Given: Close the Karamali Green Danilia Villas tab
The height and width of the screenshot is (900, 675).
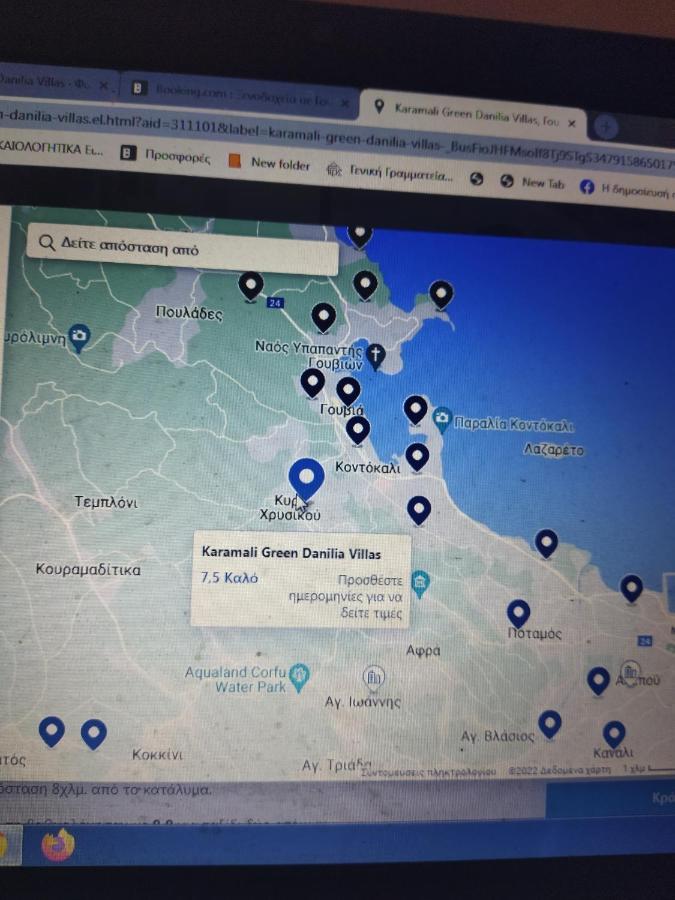Looking at the screenshot, I should click(x=572, y=123).
